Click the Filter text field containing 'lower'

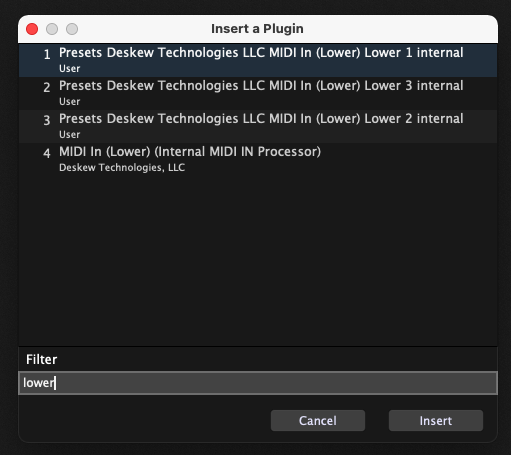pos(258,383)
